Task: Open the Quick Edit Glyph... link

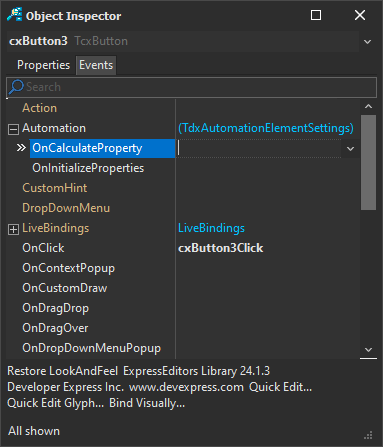Action: pos(55,403)
